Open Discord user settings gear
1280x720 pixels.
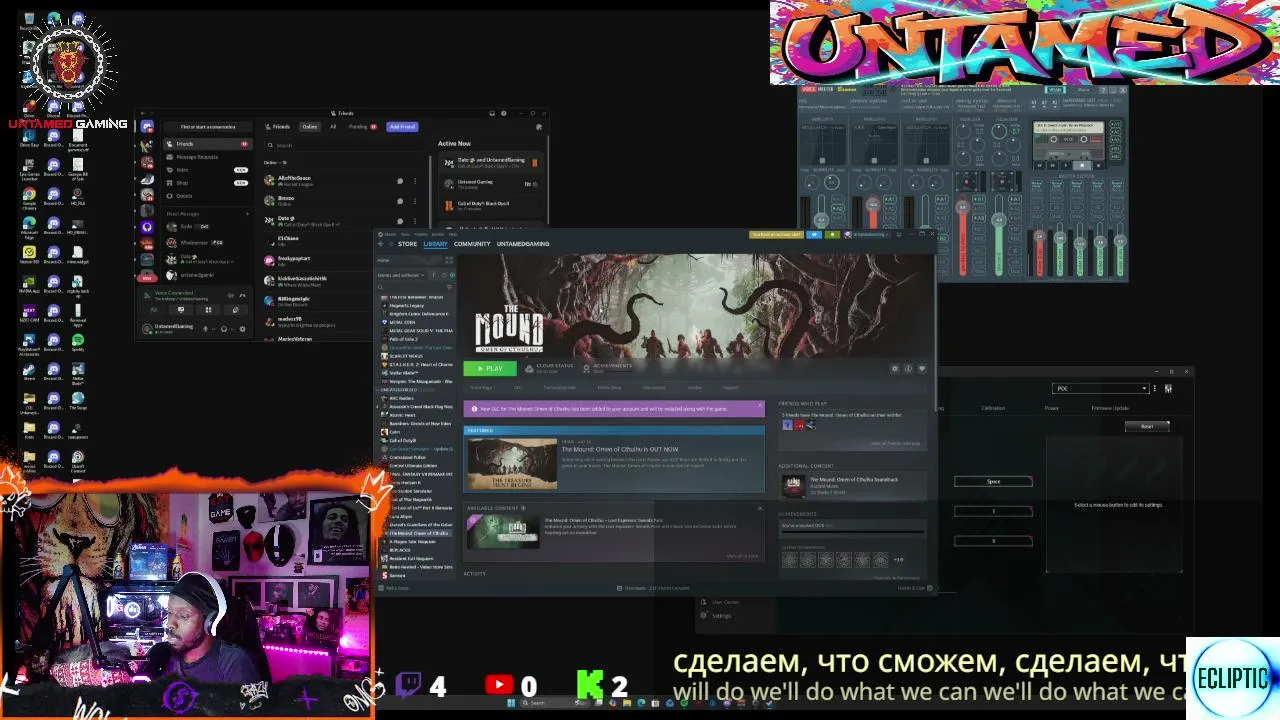(x=243, y=329)
